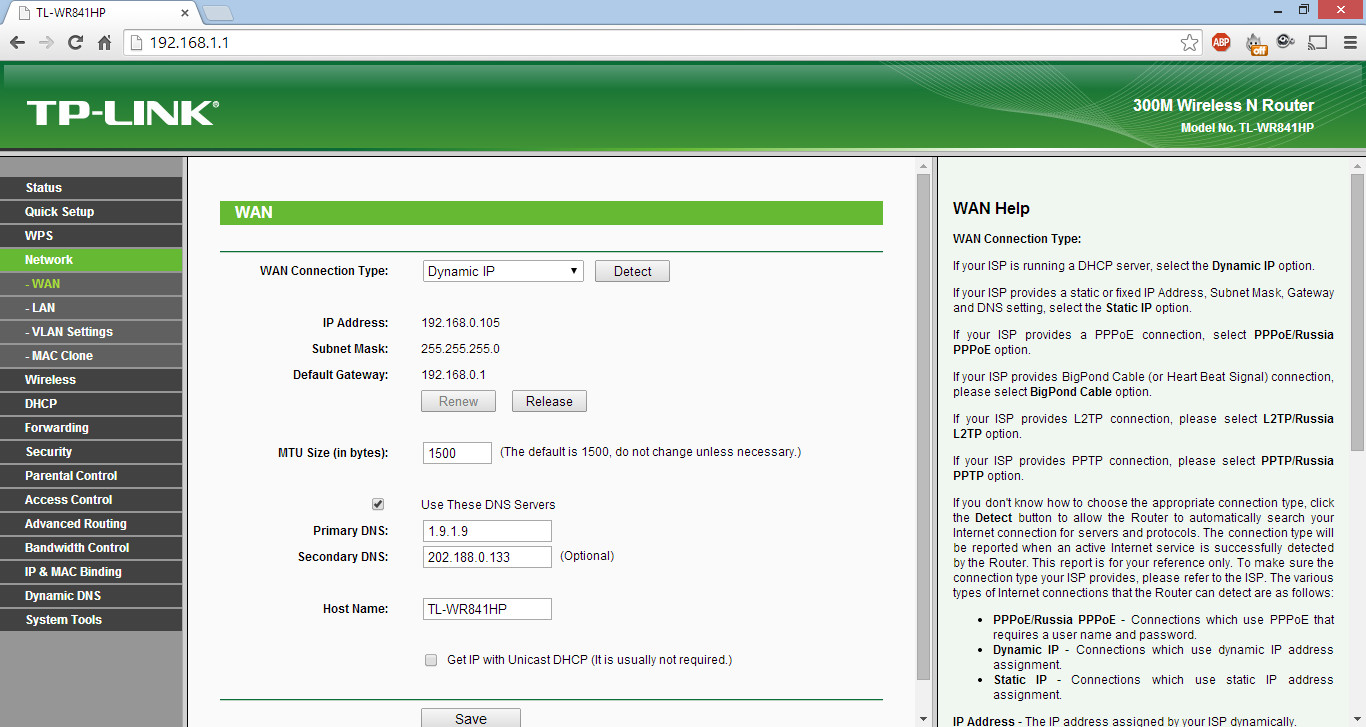The width and height of the screenshot is (1366, 727).
Task: Expand the Security menu
Action: [91, 452]
